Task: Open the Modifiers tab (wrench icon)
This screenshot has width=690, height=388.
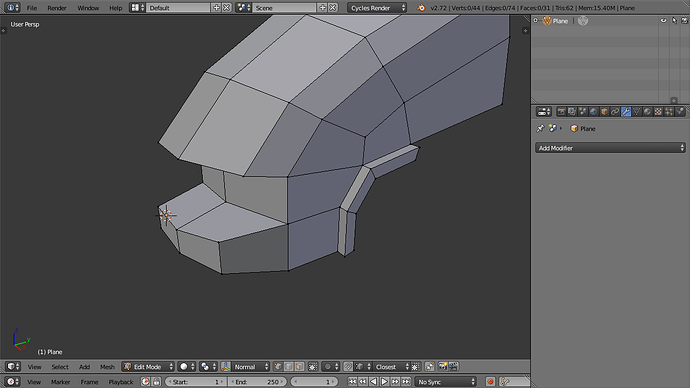Action: coord(626,112)
